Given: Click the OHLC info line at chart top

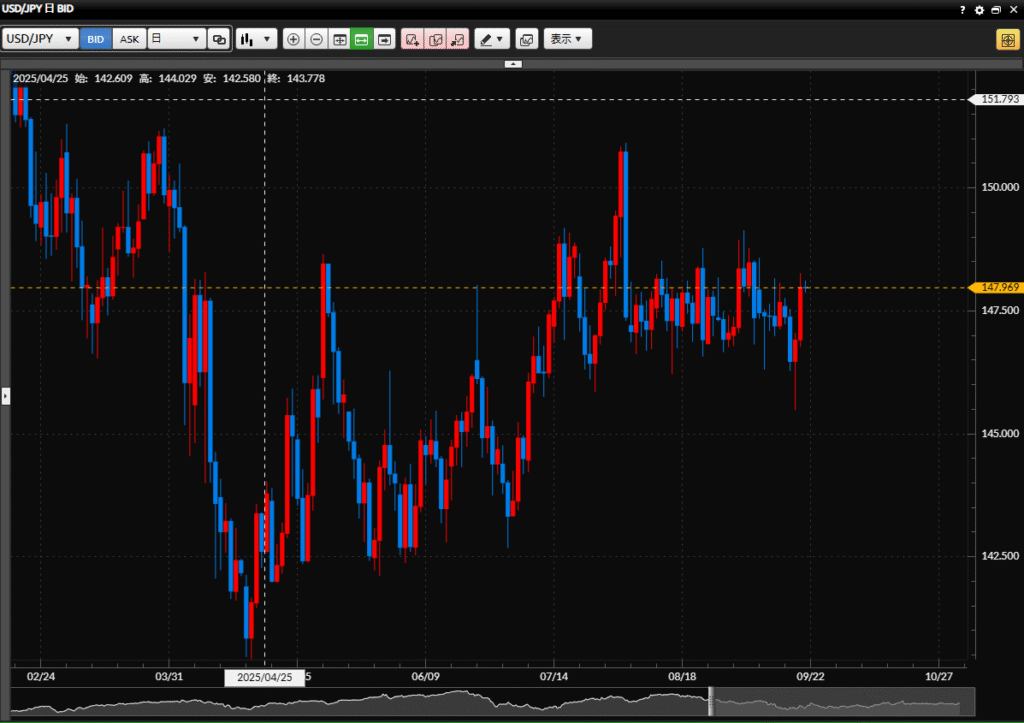Looking at the screenshot, I should coord(168,78).
